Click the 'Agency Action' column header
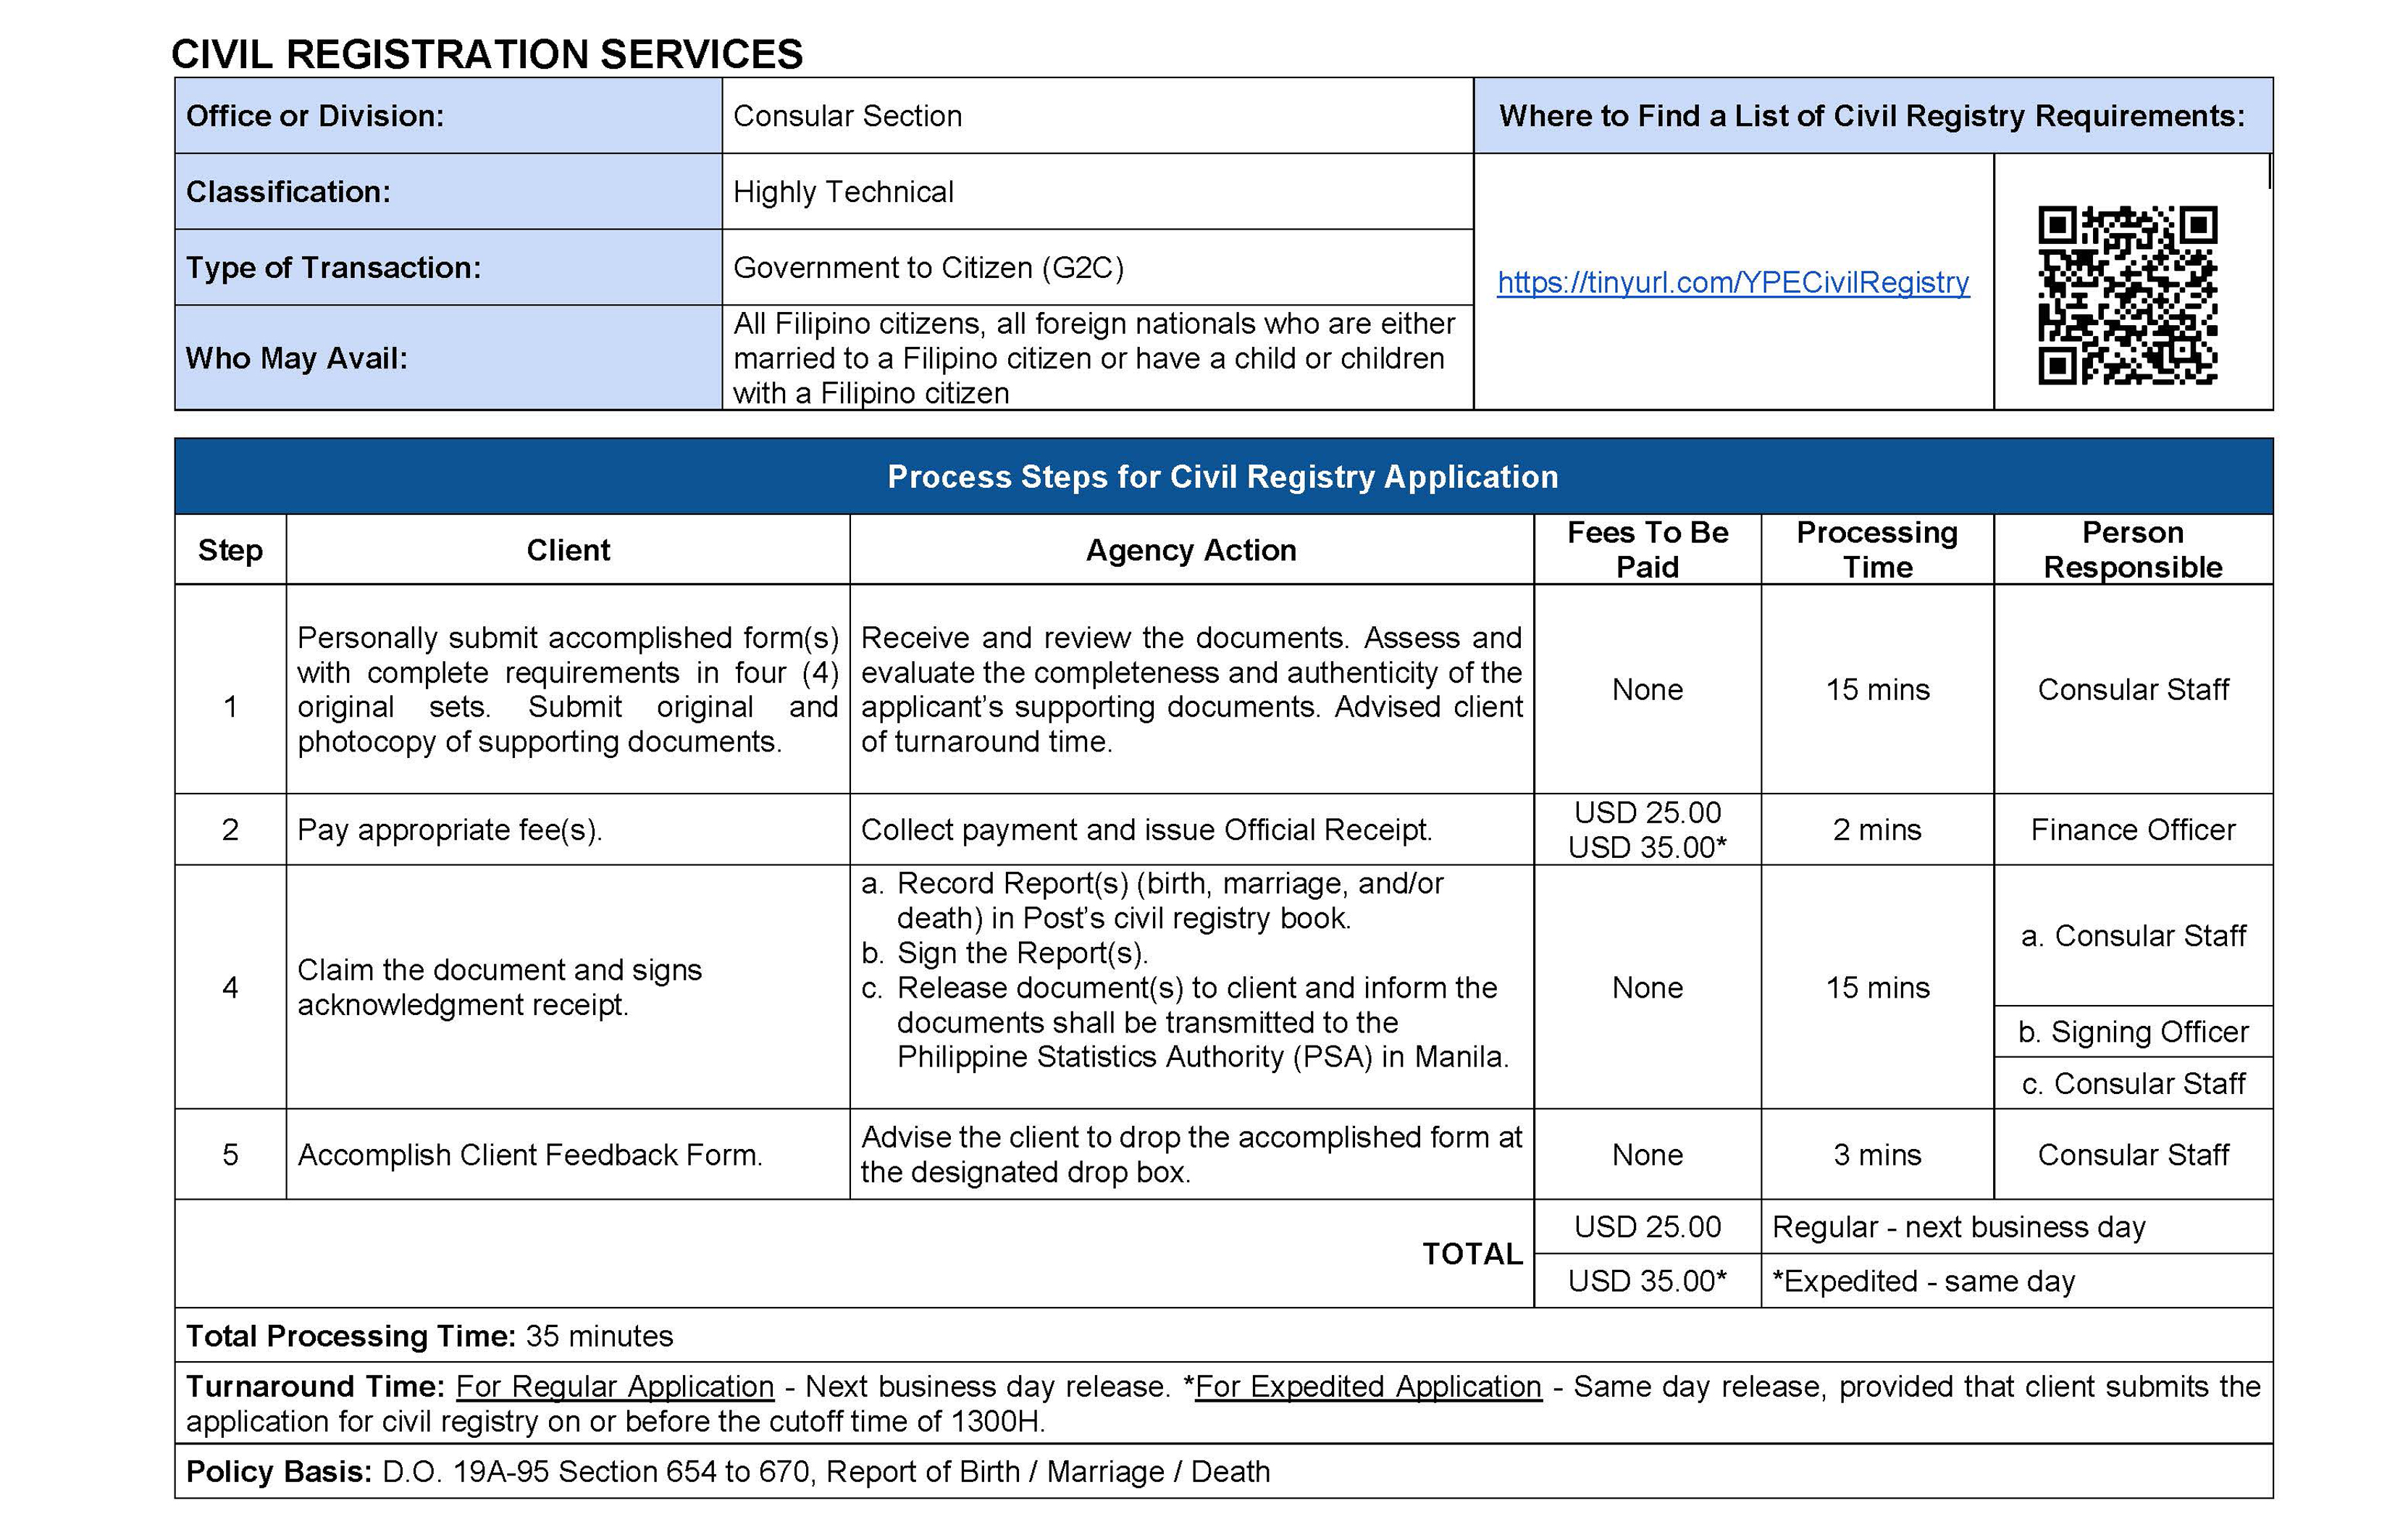The image size is (2395, 1540). click(x=1190, y=550)
